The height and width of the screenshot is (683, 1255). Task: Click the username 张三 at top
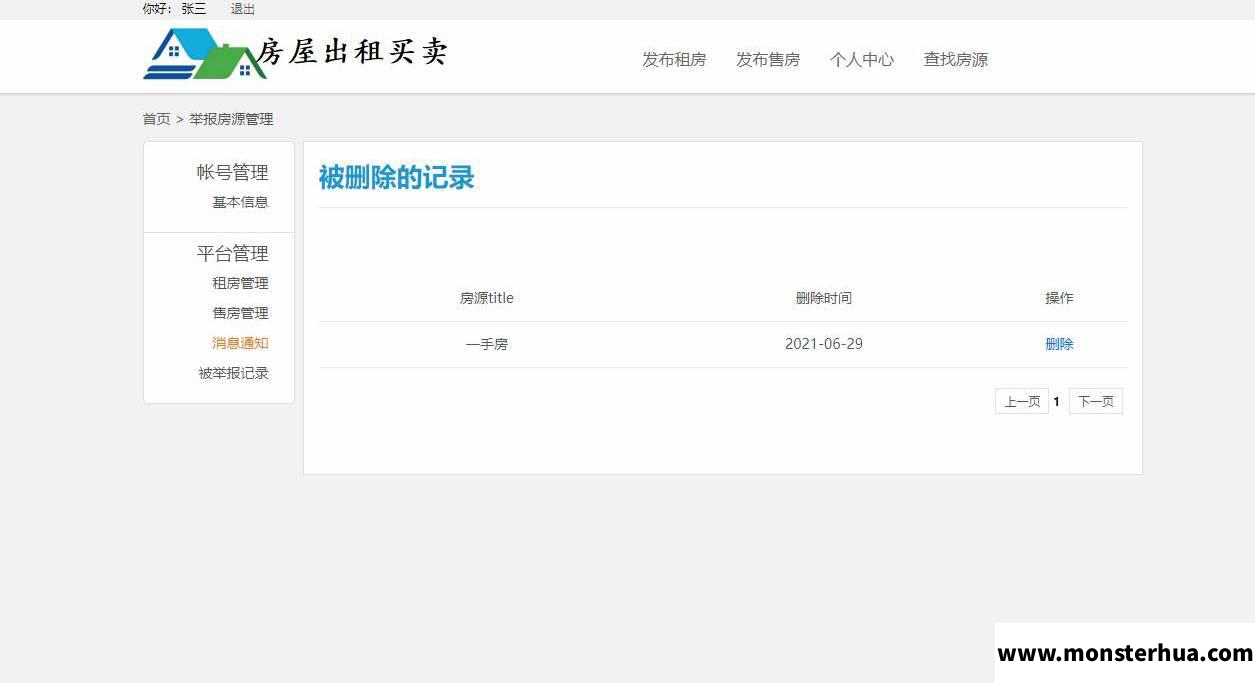coord(194,9)
